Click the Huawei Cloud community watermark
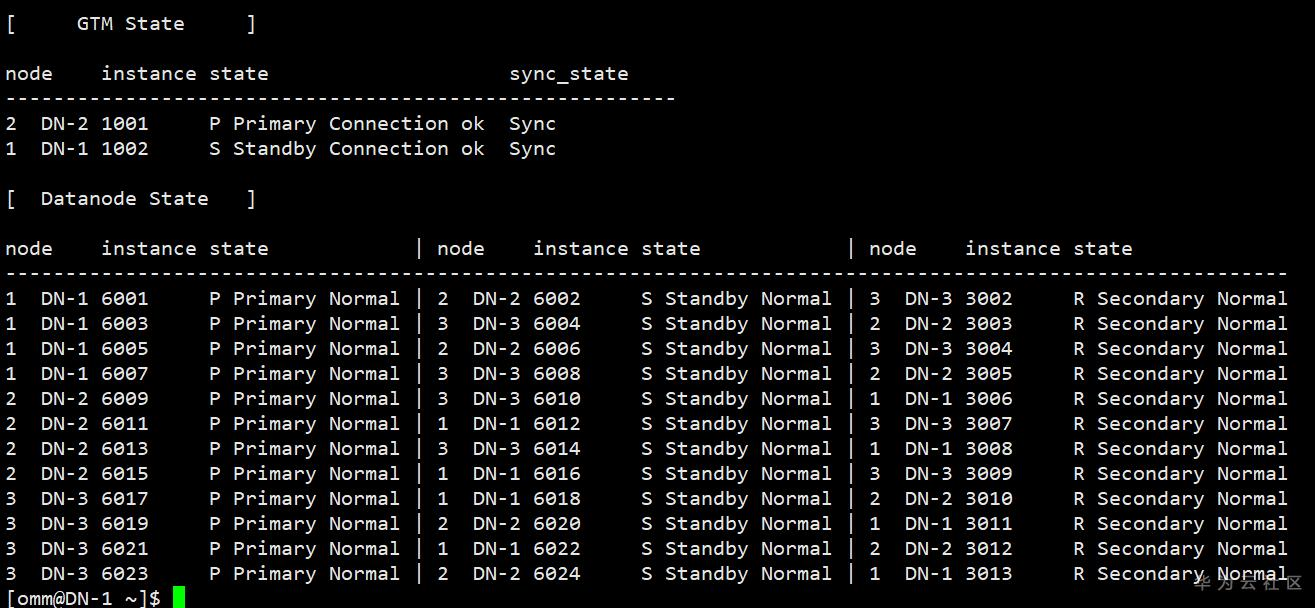 [x=1248, y=583]
